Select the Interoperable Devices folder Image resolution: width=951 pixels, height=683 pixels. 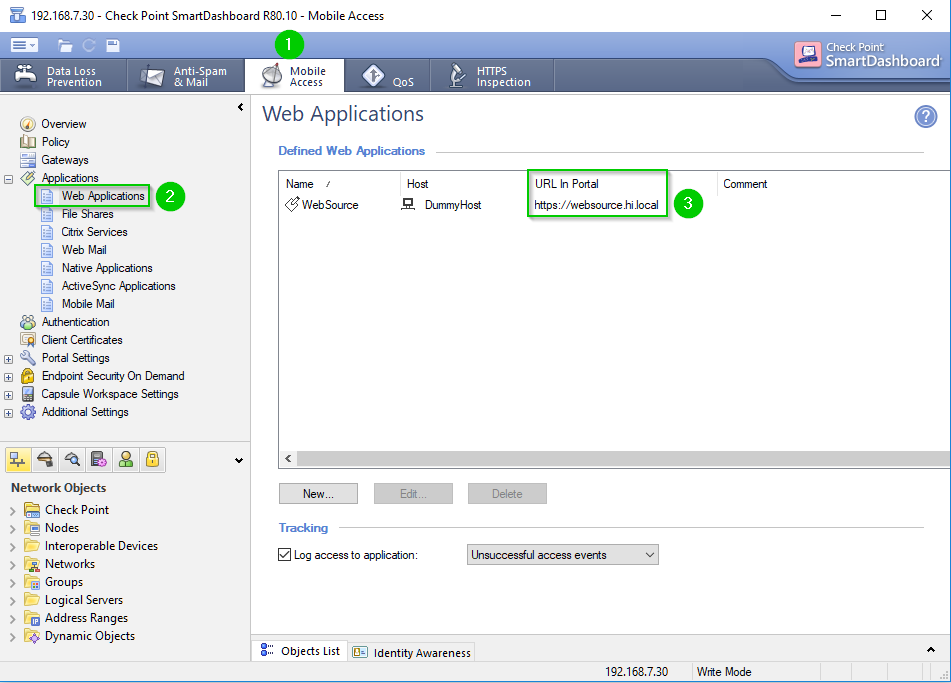click(x=91, y=546)
